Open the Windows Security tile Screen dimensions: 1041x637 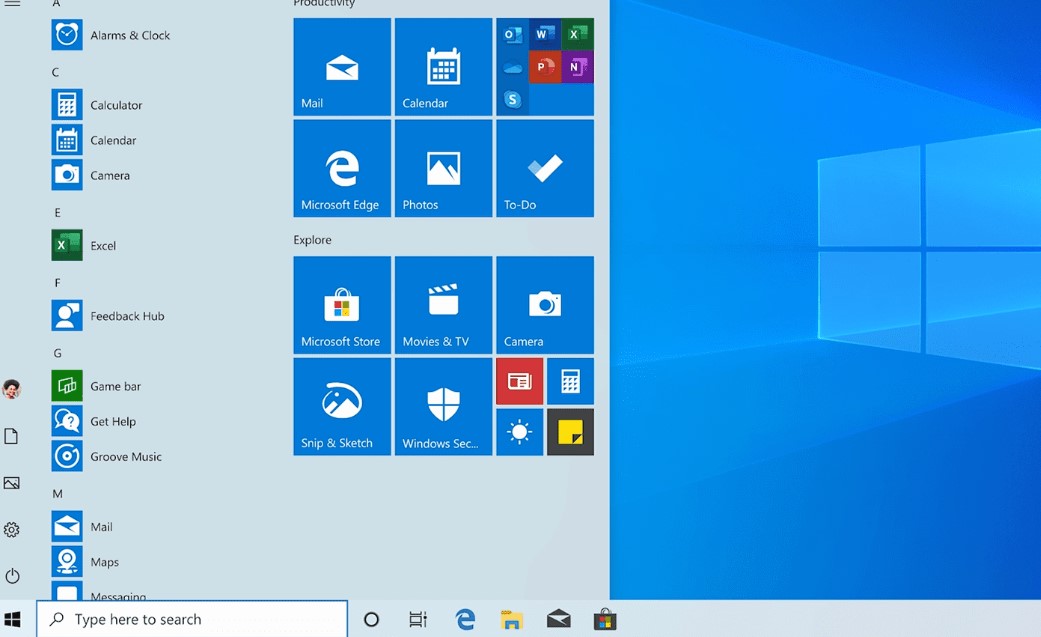(443, 407)
